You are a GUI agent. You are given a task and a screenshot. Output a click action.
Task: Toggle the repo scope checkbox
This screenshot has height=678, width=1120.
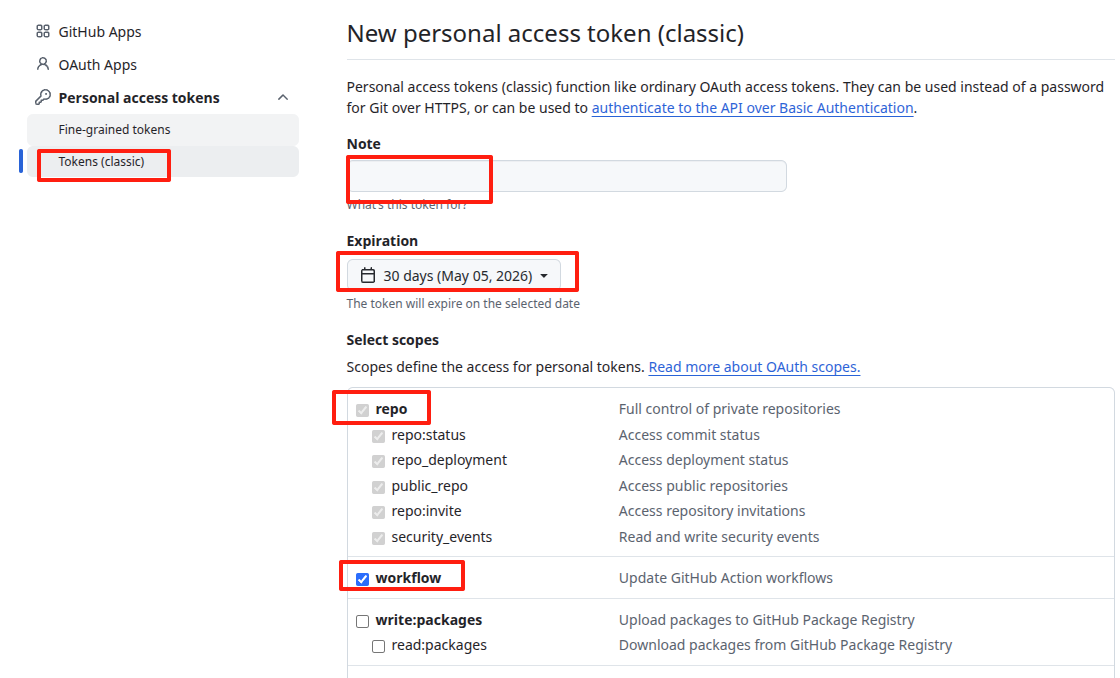tap(363, 410)
